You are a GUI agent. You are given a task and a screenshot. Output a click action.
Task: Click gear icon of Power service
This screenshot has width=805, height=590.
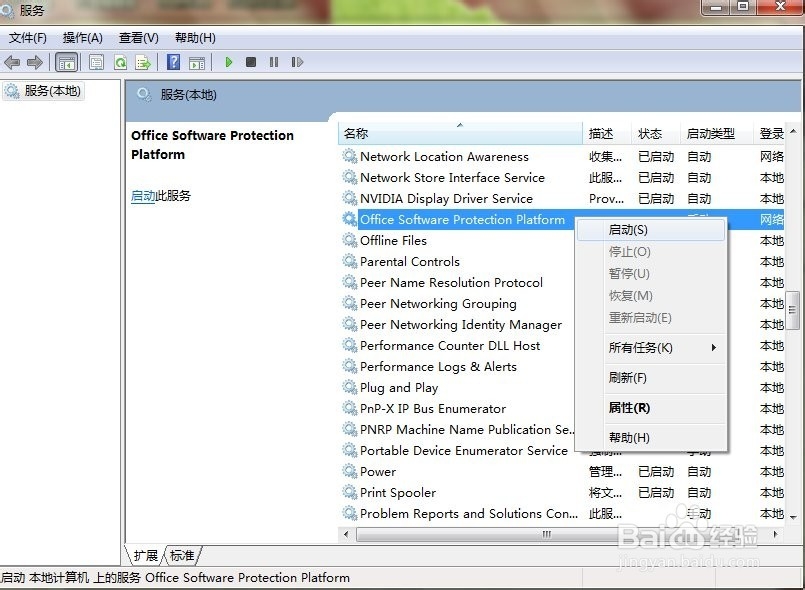[350, 471]
